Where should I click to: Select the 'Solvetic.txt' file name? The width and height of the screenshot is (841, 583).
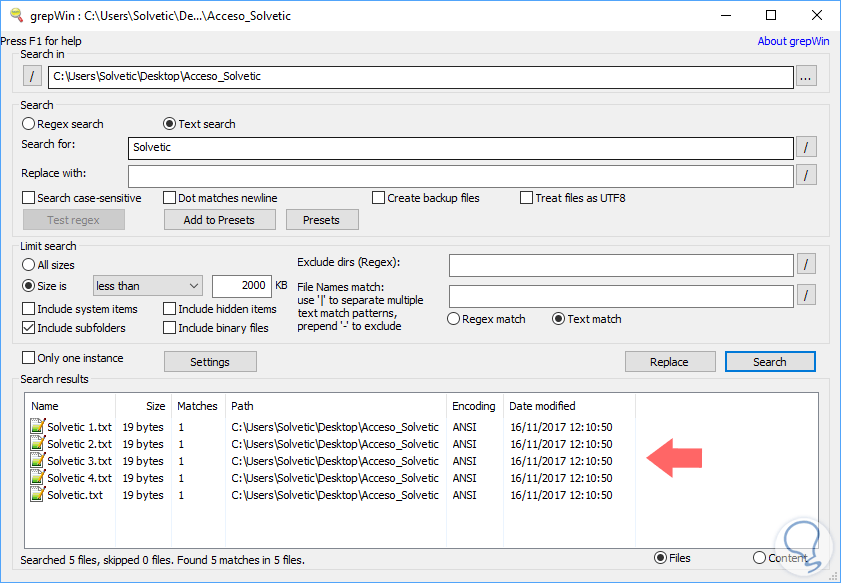pyautogui.click(x=75, y=495)
